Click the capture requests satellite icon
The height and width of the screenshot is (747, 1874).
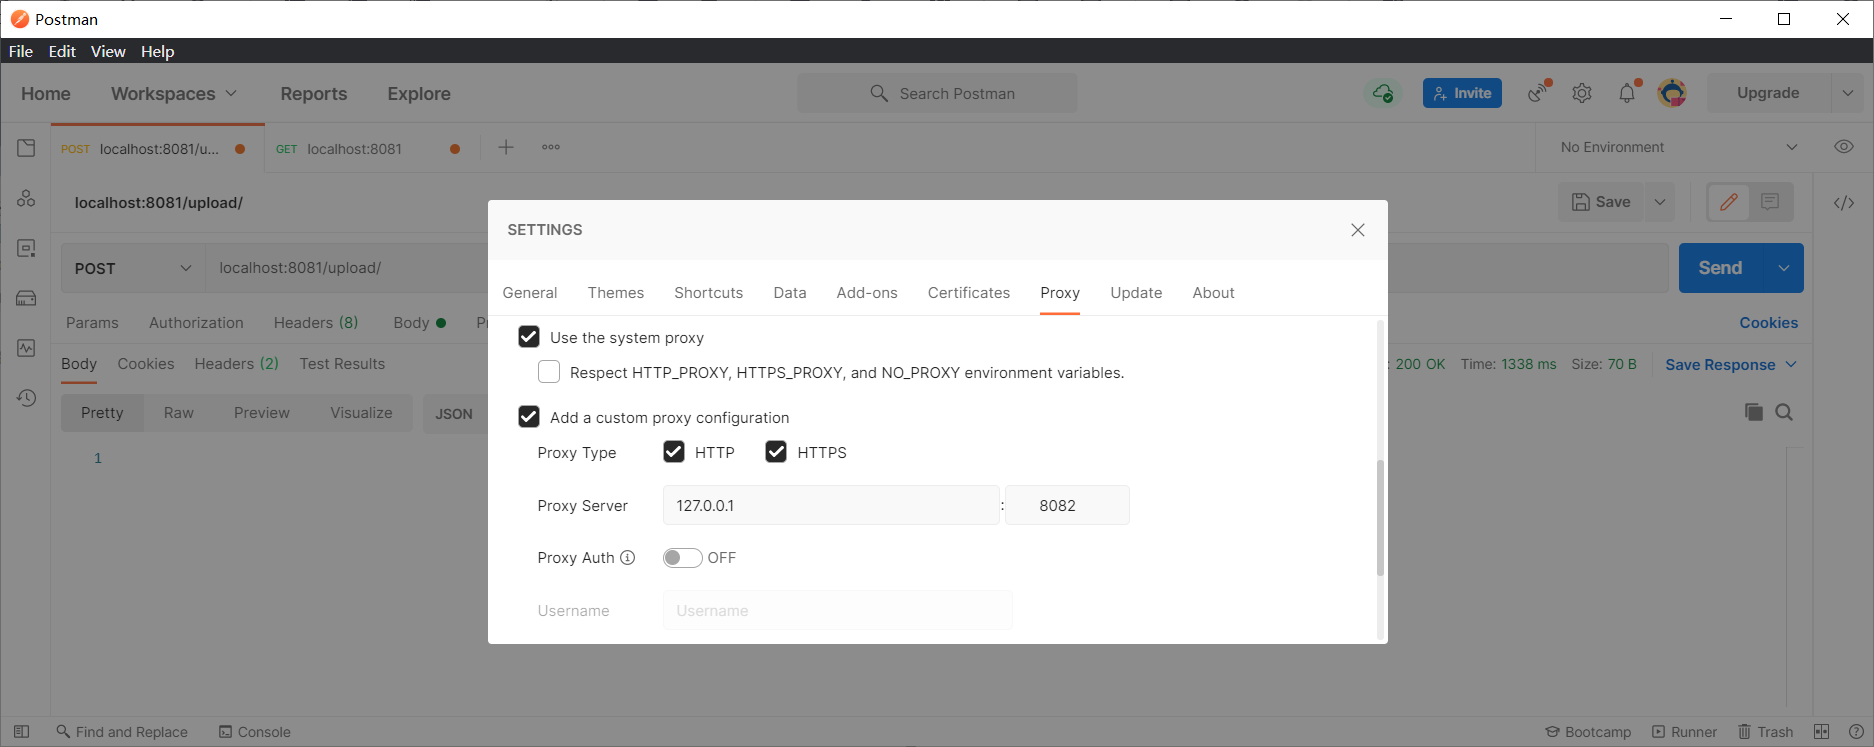pos(1538,92)
